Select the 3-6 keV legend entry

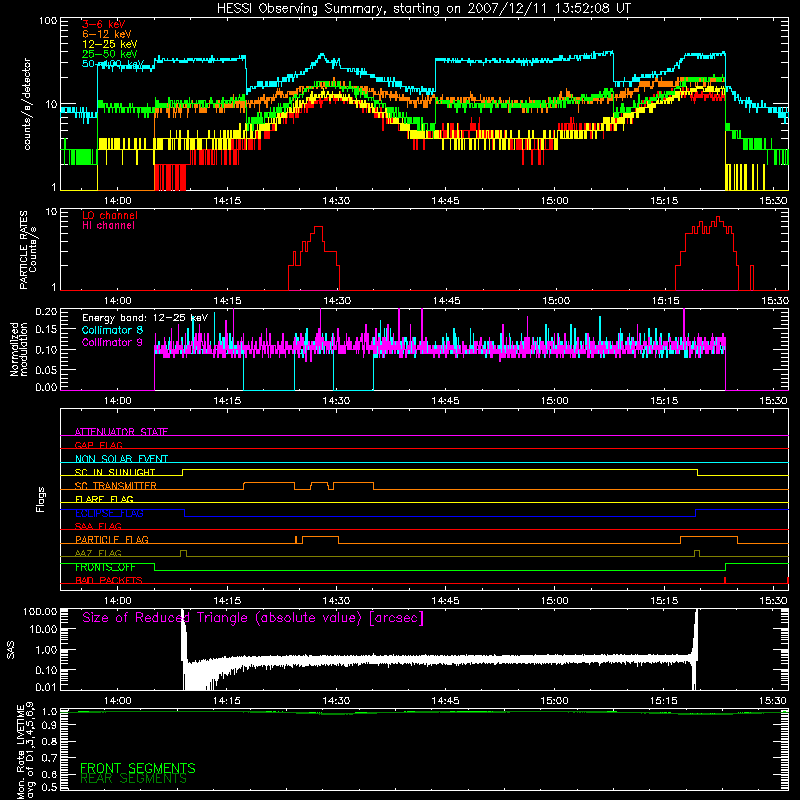(x=103, y=24)
